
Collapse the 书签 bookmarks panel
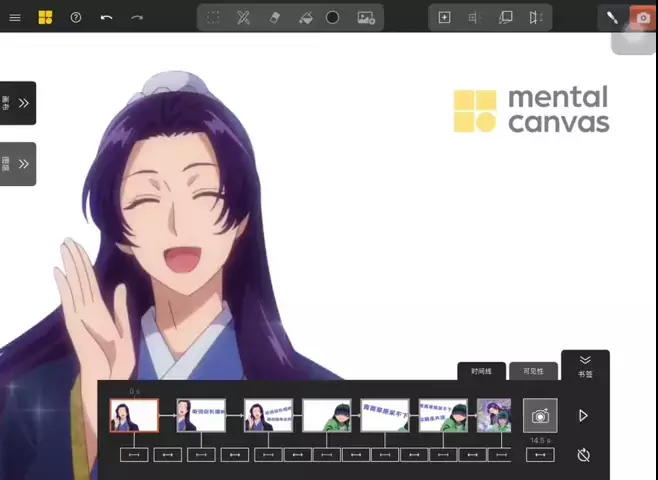[585, 365]
